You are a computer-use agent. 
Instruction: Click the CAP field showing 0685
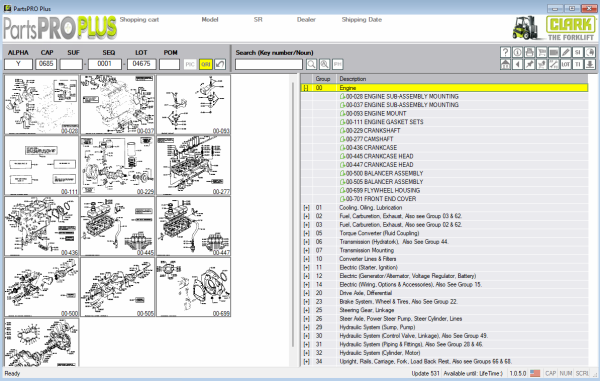tap(46, 64)
